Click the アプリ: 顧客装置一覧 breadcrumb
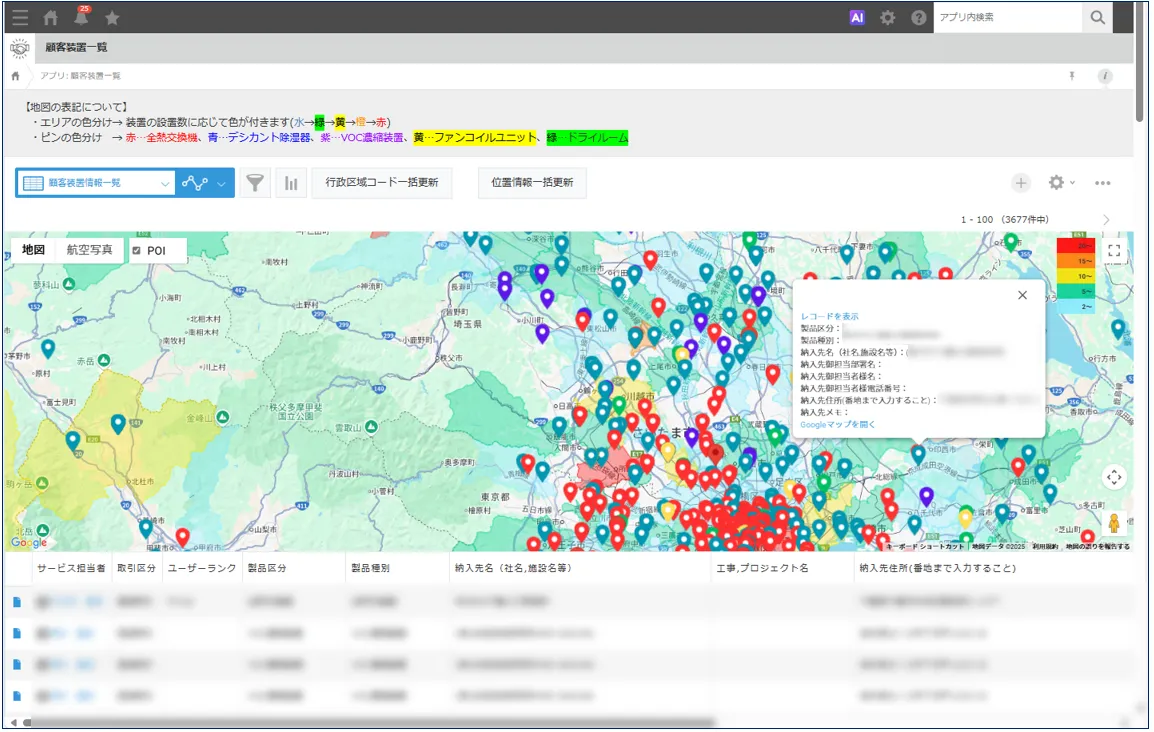Viewport: 1154px width, 732px height. pyautogui.click(x=80, y=76)
